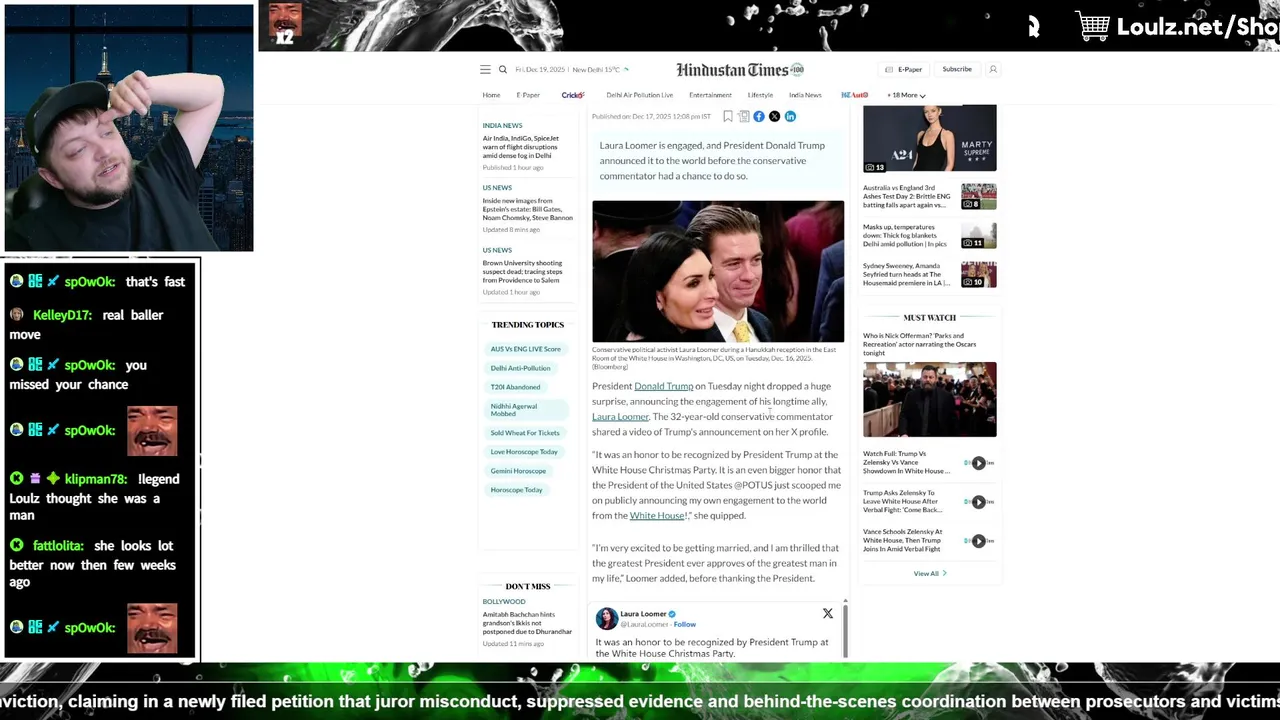1280x720 pixels.
Task: Play the Trump Vs Zelensky Vs Vance video
Action: coord(979,463)
